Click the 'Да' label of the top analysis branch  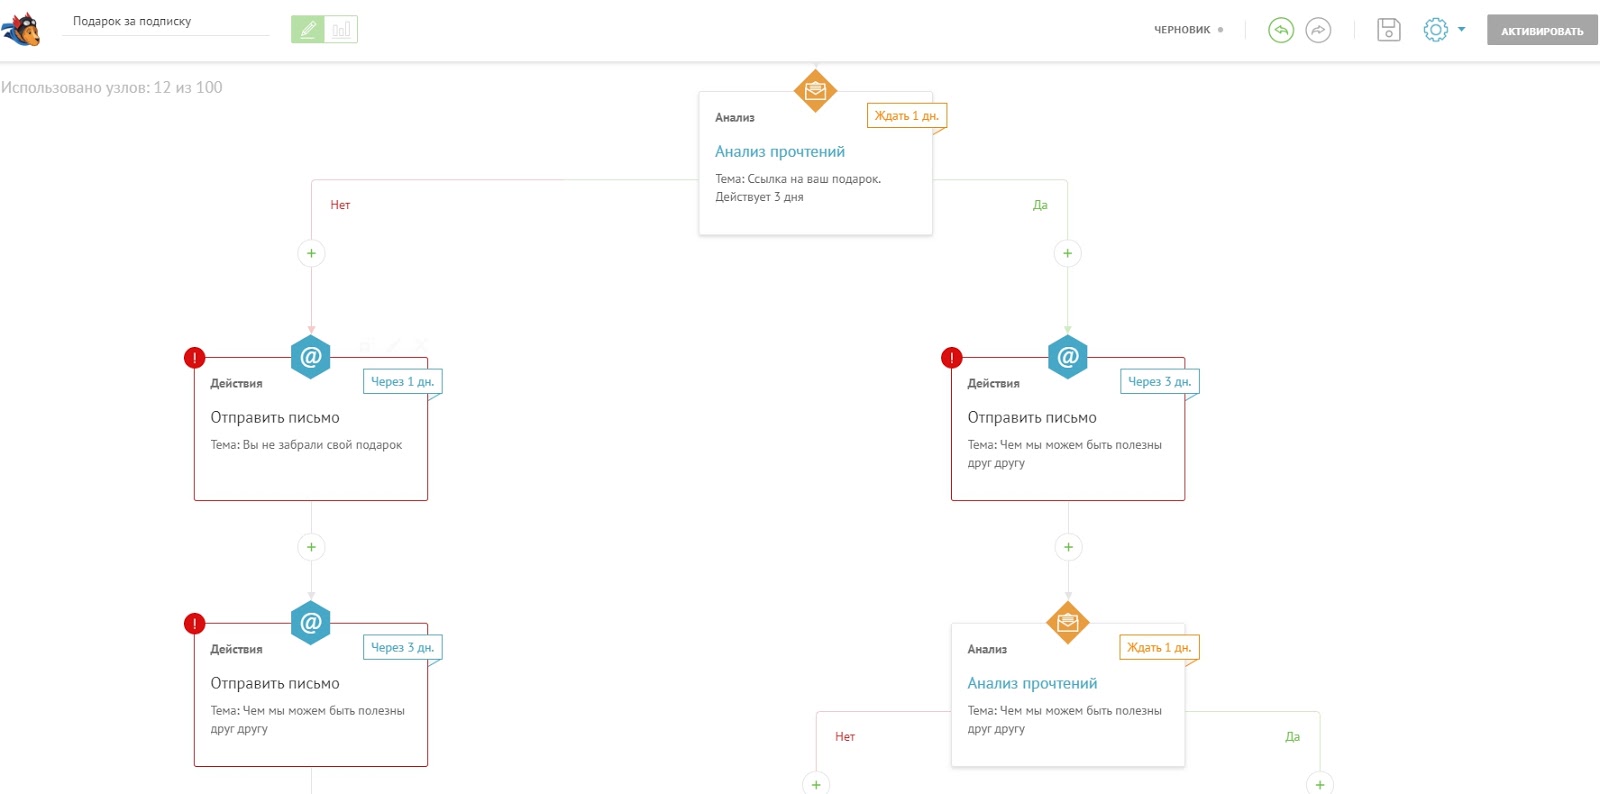click(1040, 205)
